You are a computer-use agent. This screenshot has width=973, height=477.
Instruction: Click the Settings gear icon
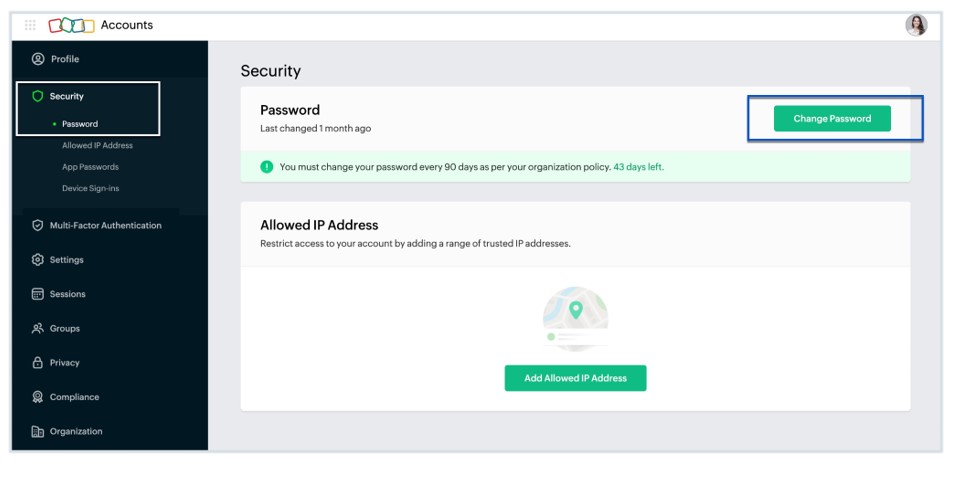click(x=38, y=260)
